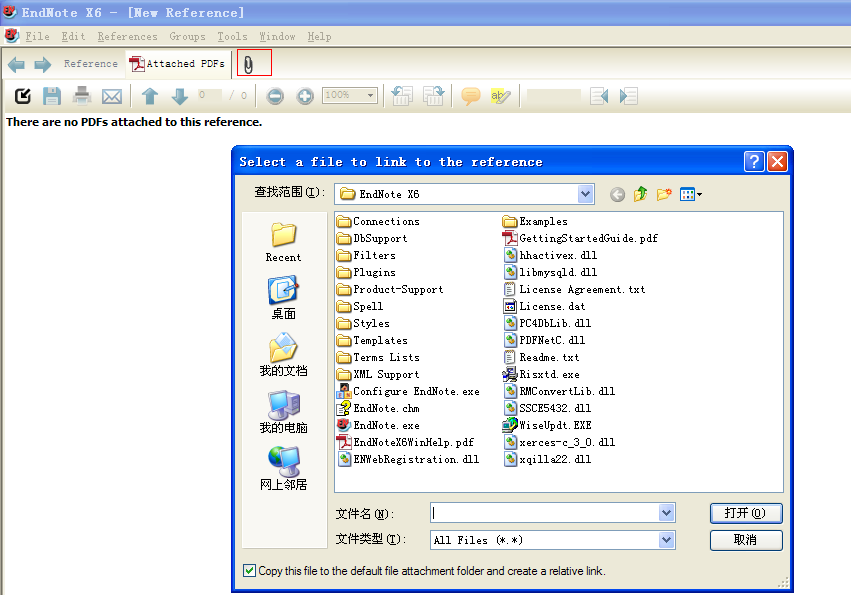The width and height of the screenshot is (851, 595).
Task: Click the sticky note comment icon
Action: [x=471, y=96]
